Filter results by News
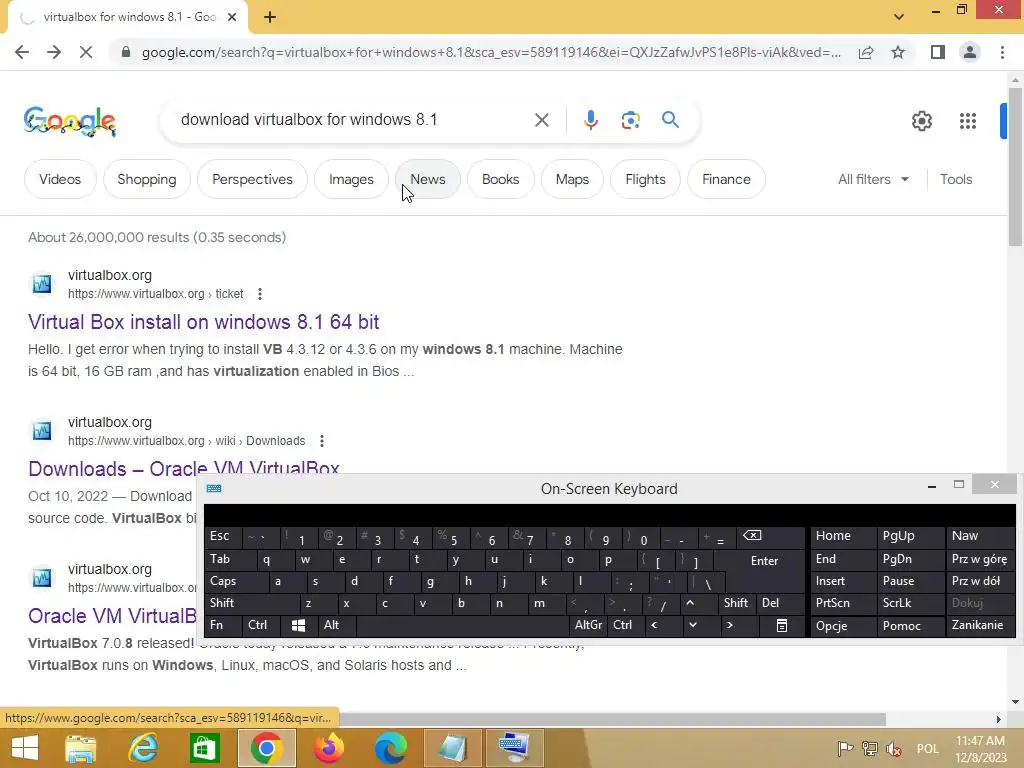The image size is (1024, 768). pos(428,179)
